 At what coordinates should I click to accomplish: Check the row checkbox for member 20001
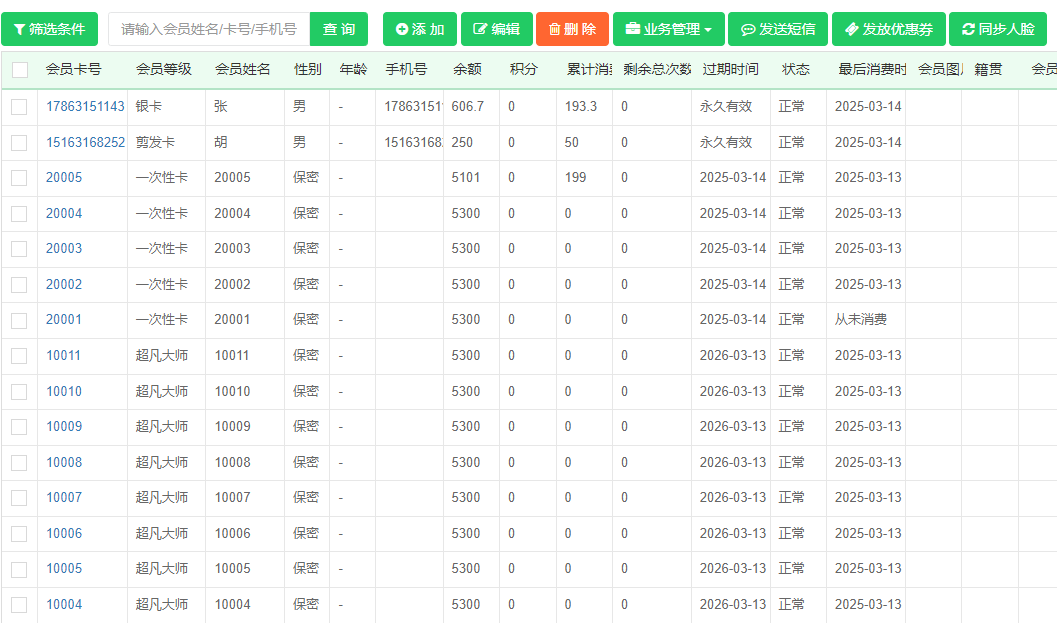[19, 320]
